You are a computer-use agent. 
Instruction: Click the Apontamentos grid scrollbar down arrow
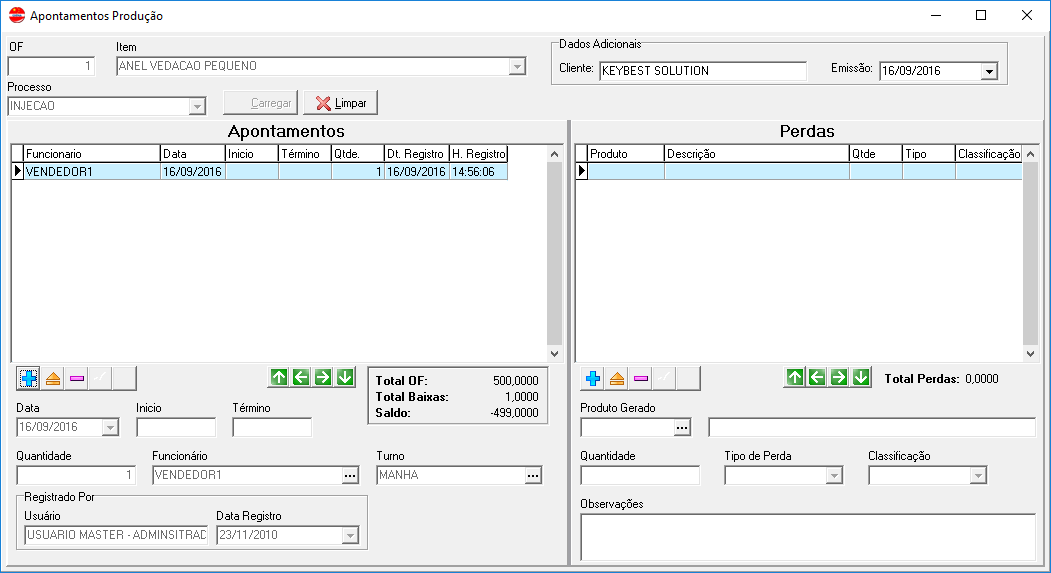[x=556, y=354]
